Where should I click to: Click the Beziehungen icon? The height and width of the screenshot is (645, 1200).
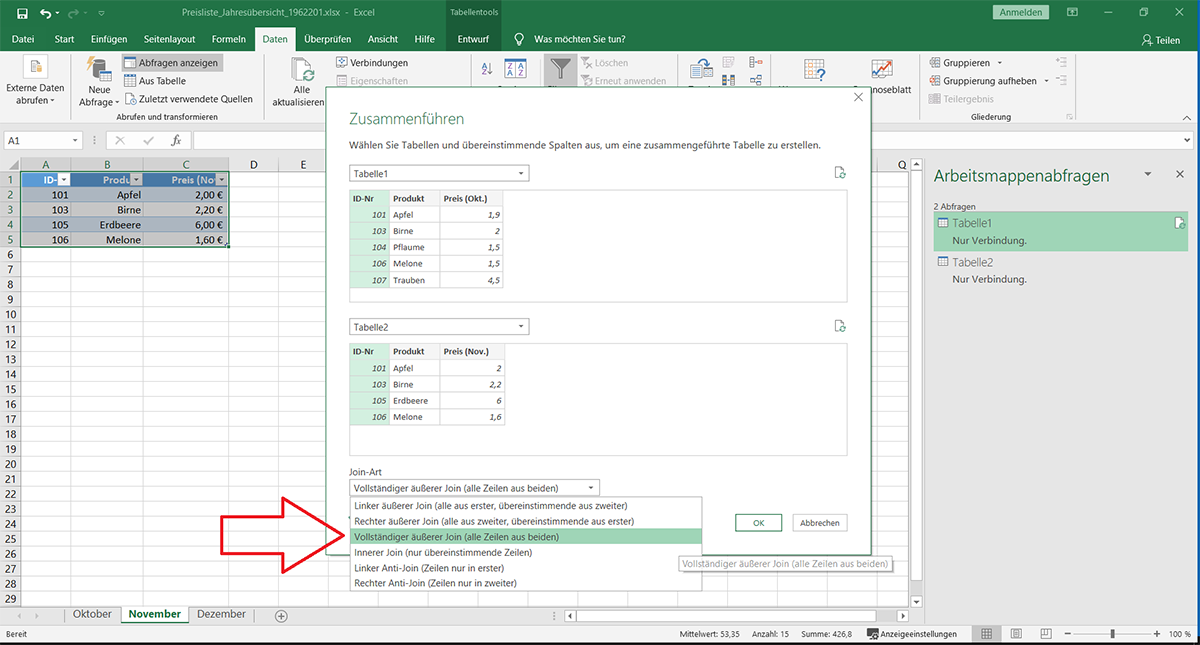tap(755, 80)
